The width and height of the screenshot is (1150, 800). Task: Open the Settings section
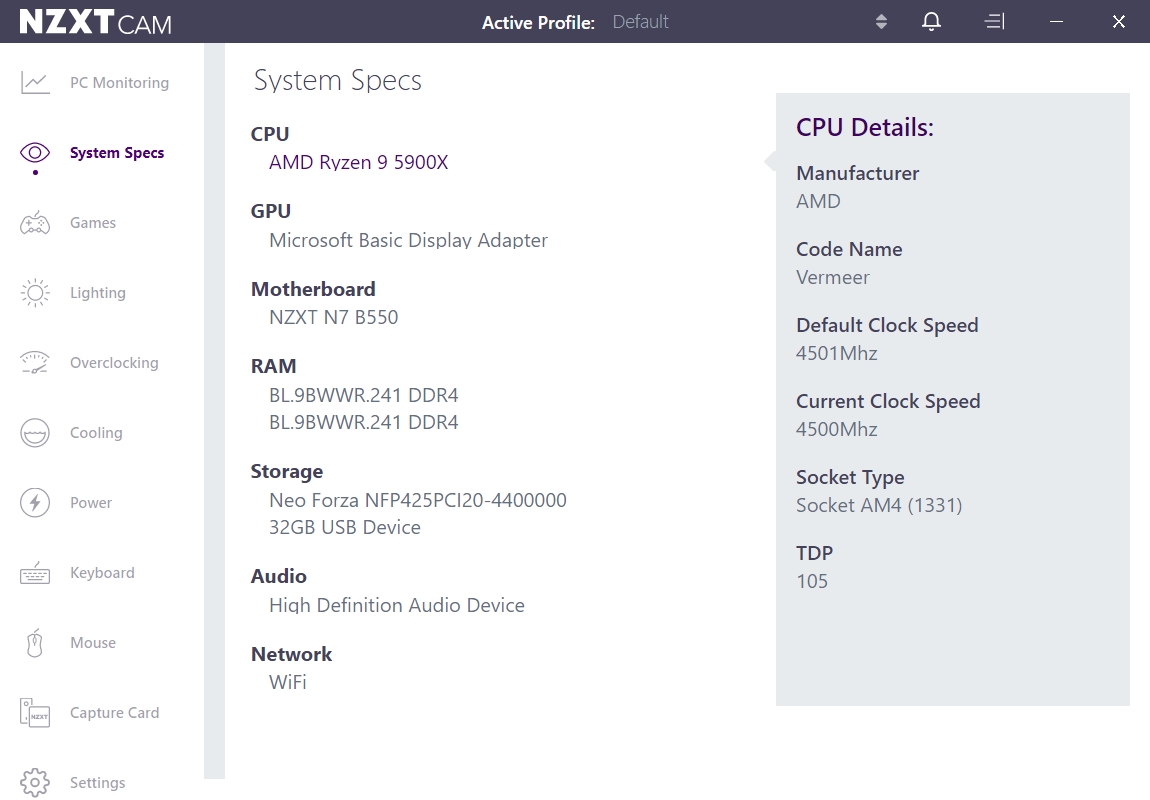pos(98,782)
